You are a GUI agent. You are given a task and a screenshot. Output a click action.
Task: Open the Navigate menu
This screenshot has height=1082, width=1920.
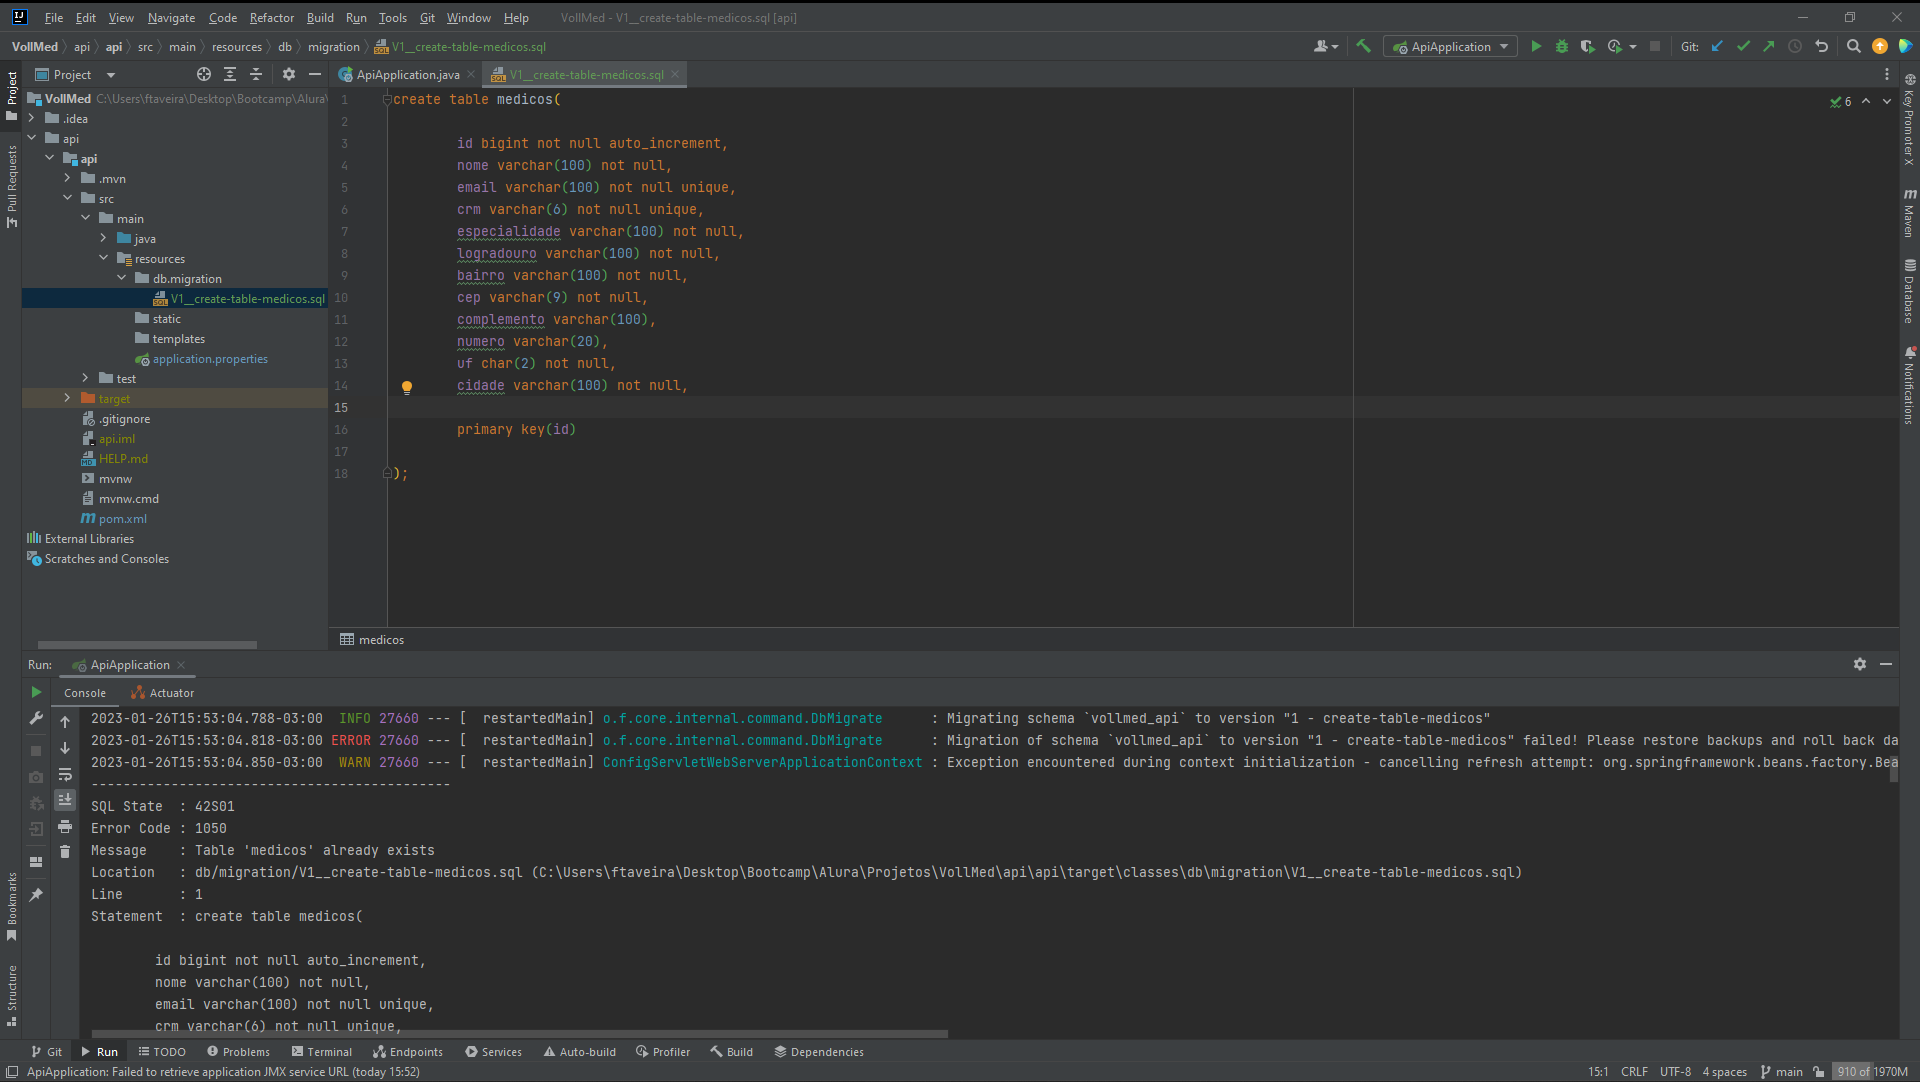[x=171, y=18]
